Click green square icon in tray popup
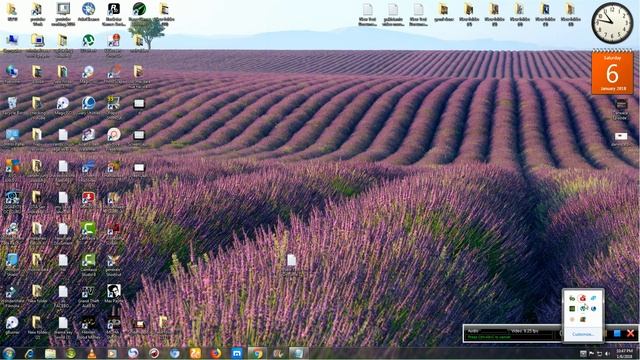 click(572, 309)
